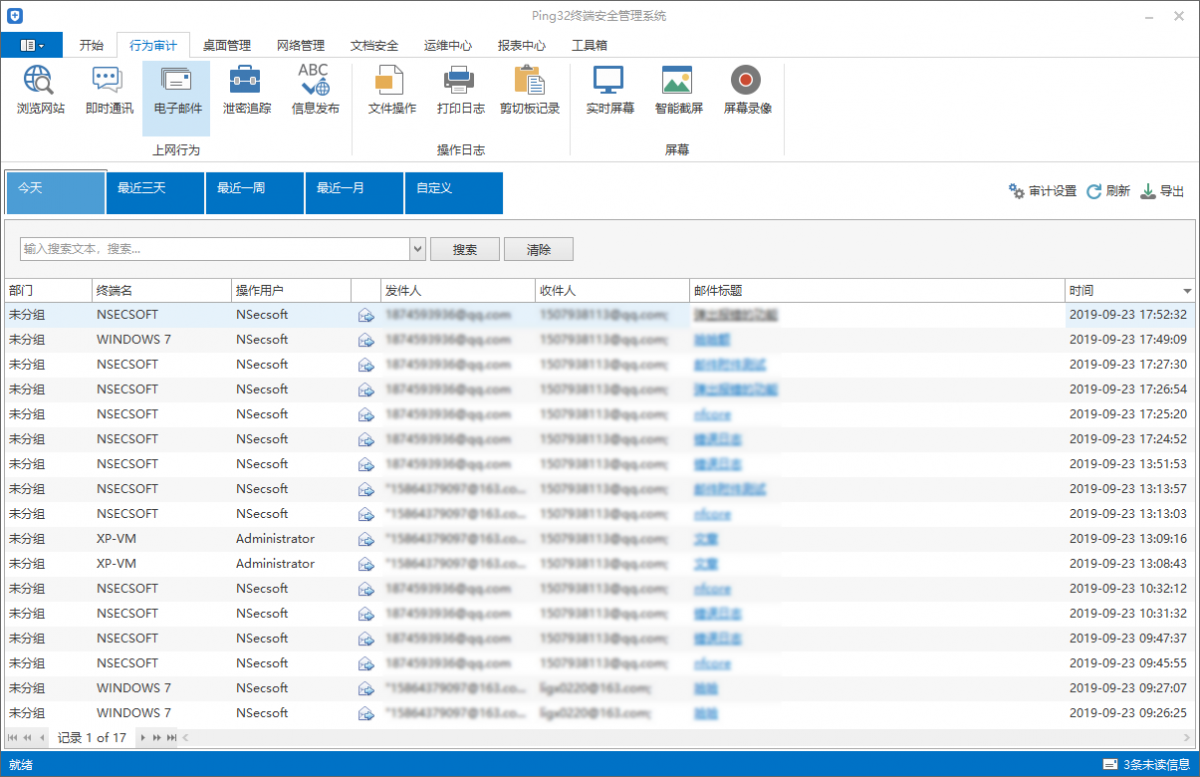Click the 清除 clear button
Image resolution: width=1200 pixels, height=777 pixels.
(539, 249)
